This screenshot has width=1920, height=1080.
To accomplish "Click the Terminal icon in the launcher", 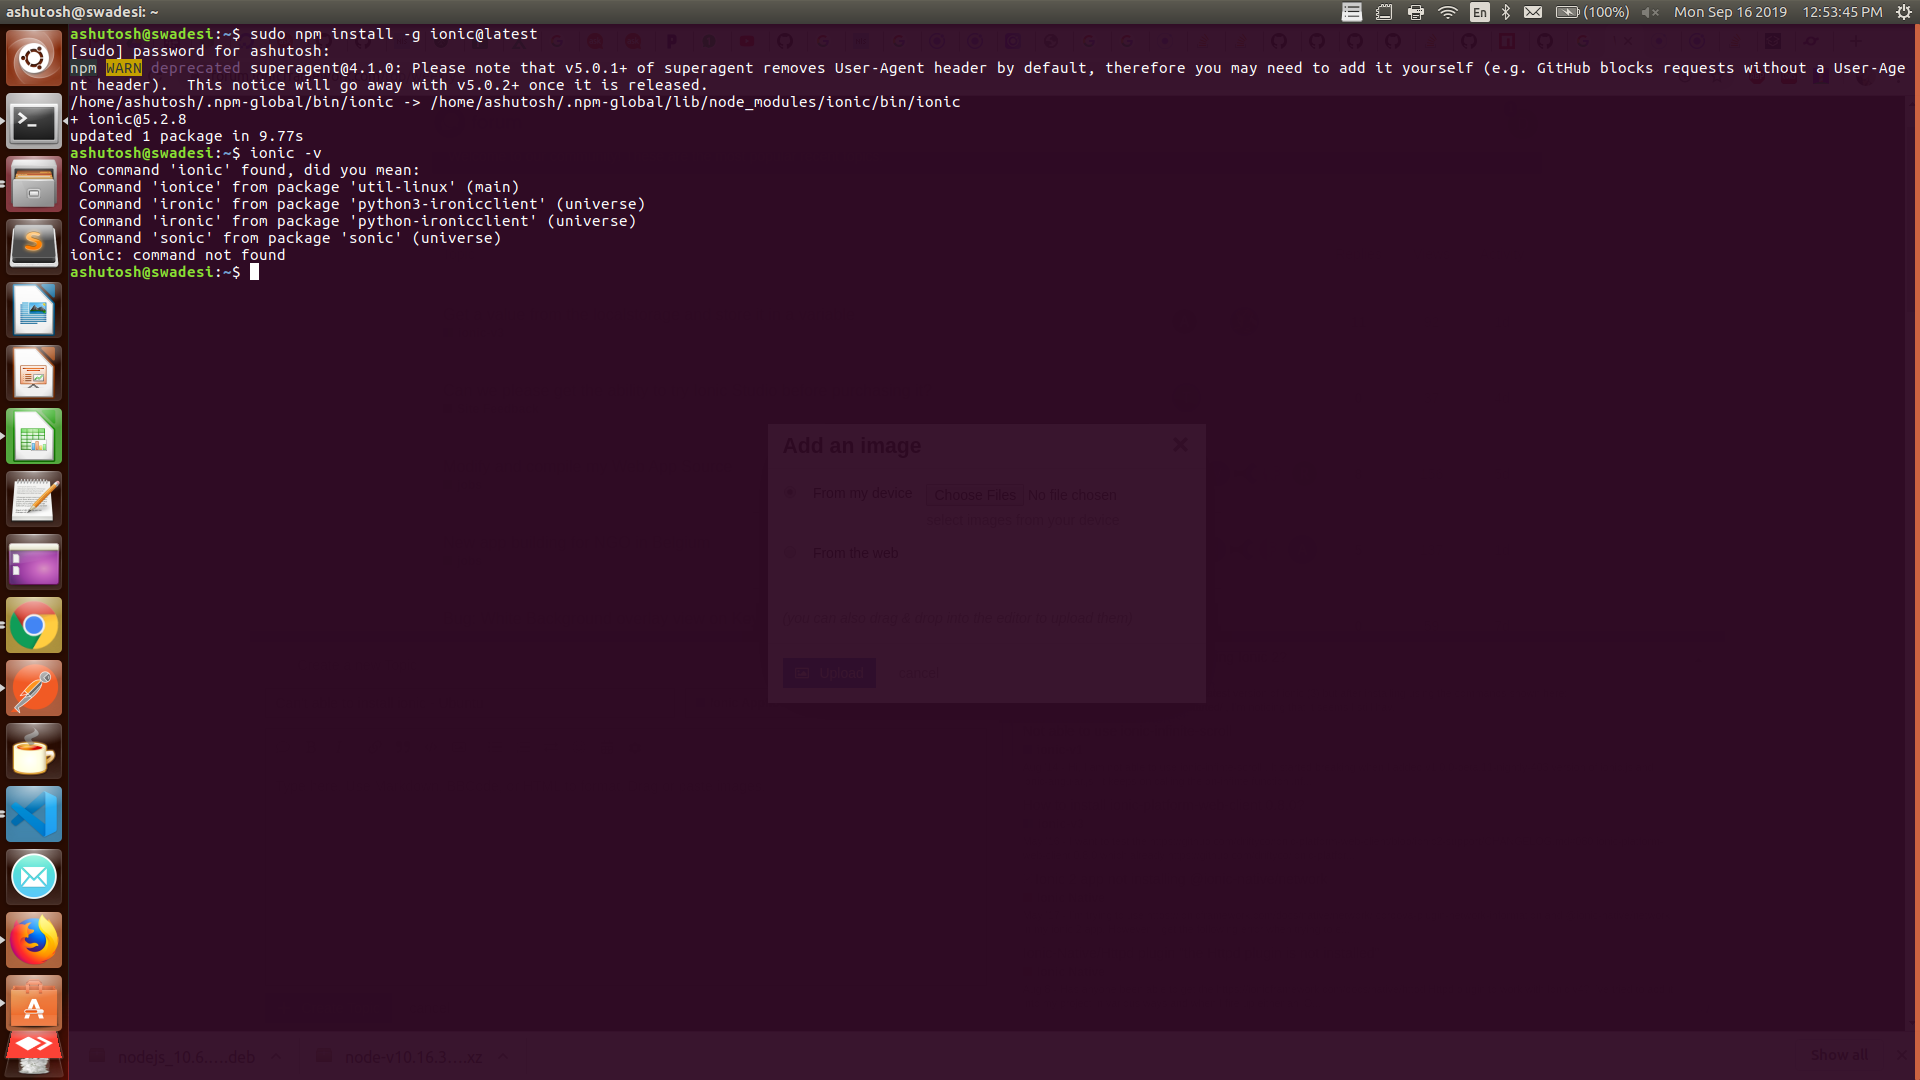I will pyautogui.click(x=34, y=122).
